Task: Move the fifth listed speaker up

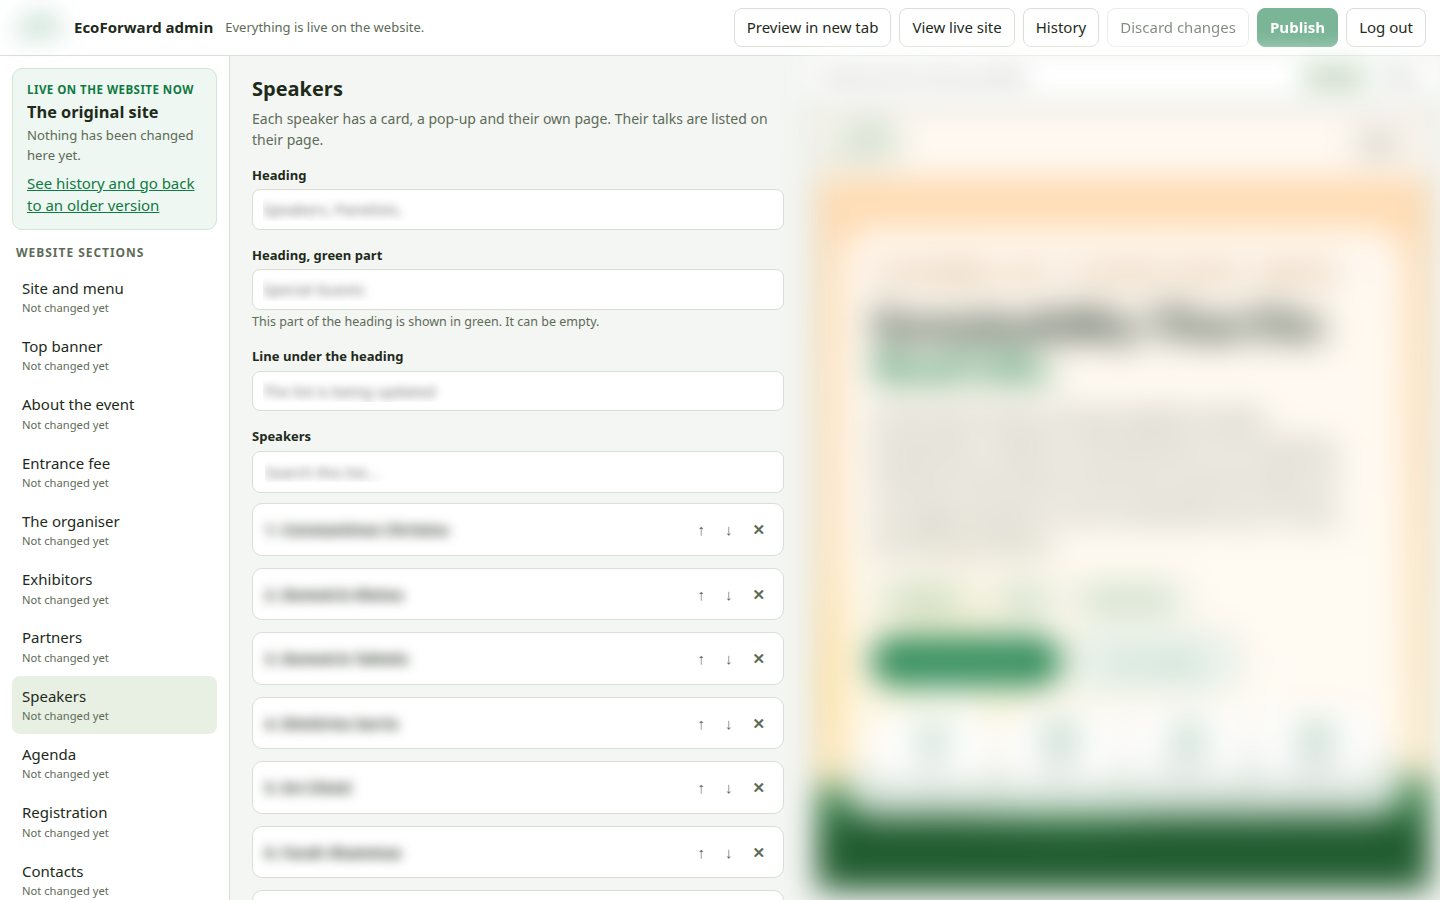Action: [x=701, y=788]
